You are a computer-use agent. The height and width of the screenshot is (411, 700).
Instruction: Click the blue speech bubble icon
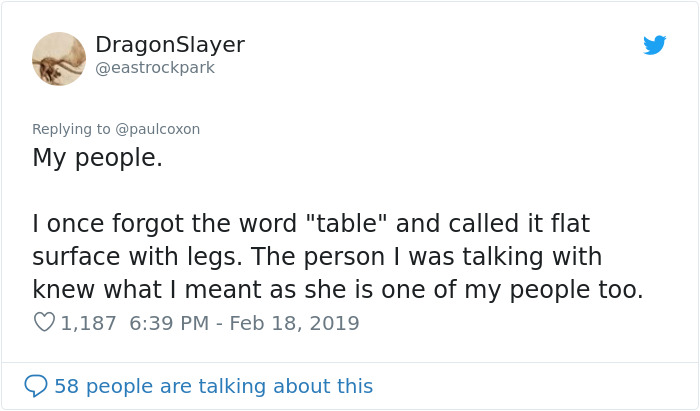point(36,386)
